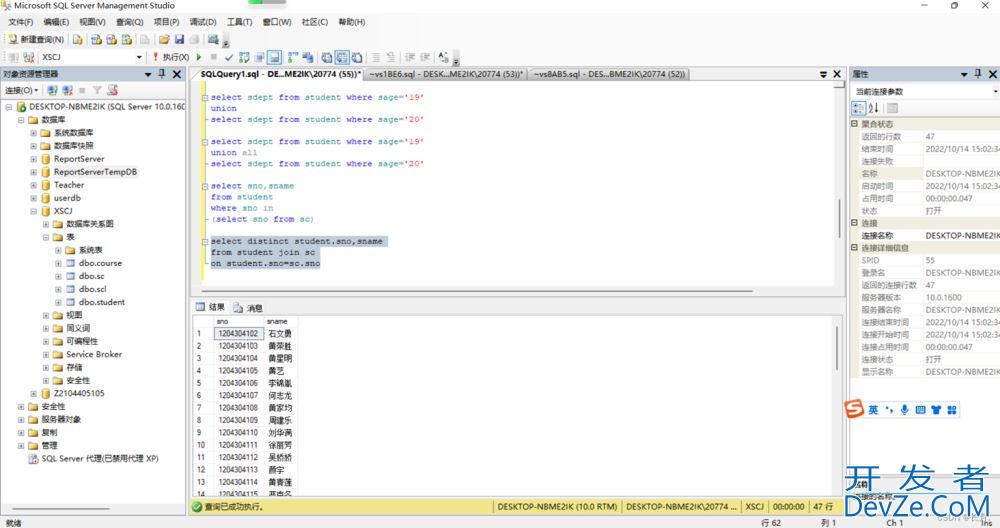This screenshot has width=1000, height=528.
Task: Expand the dbo.course table node
Action: pos(58,263)
